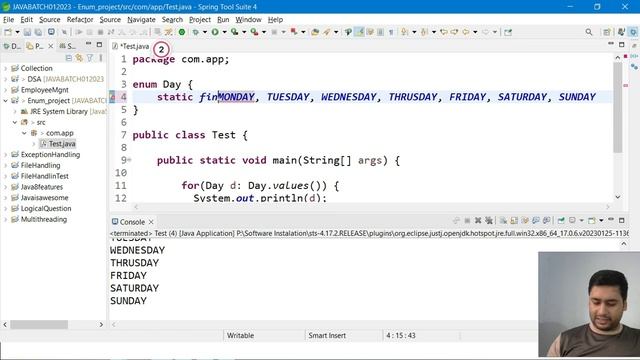Click Clear Console icon
Screen dimensions: 640x360
click(x=503, y=220)
